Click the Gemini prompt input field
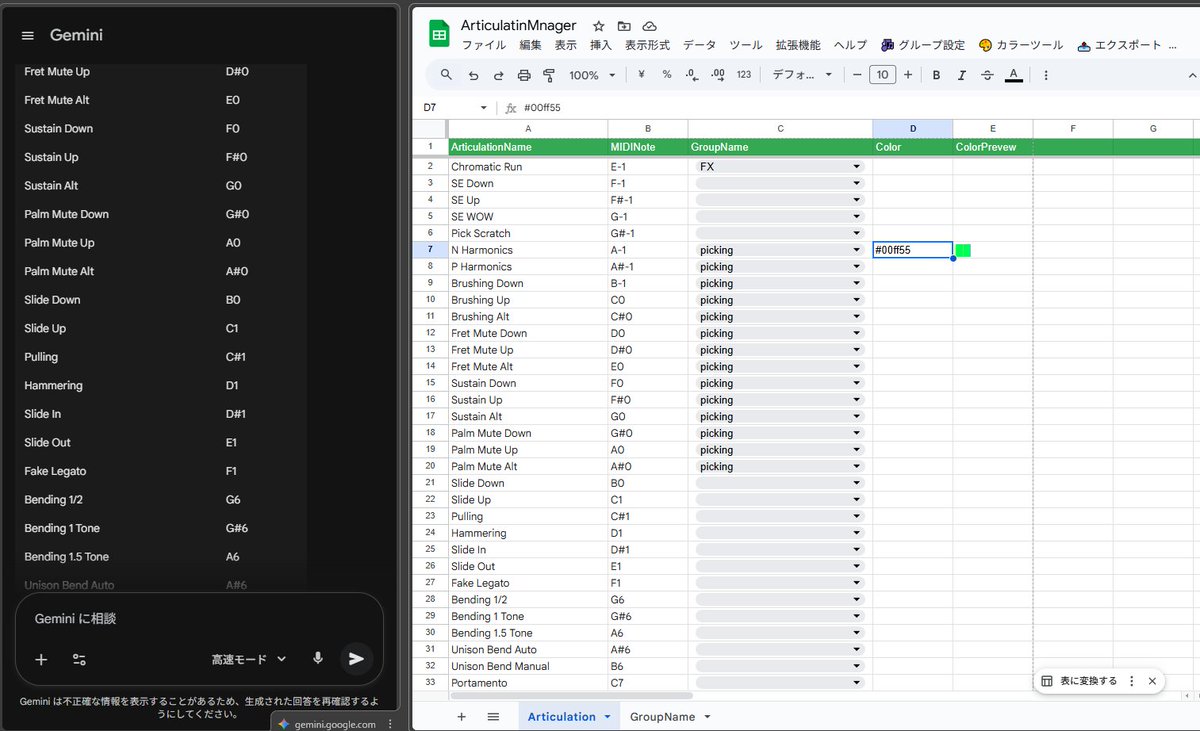The width and height of the screenshot is (1200, 731). tap(199, 619)
